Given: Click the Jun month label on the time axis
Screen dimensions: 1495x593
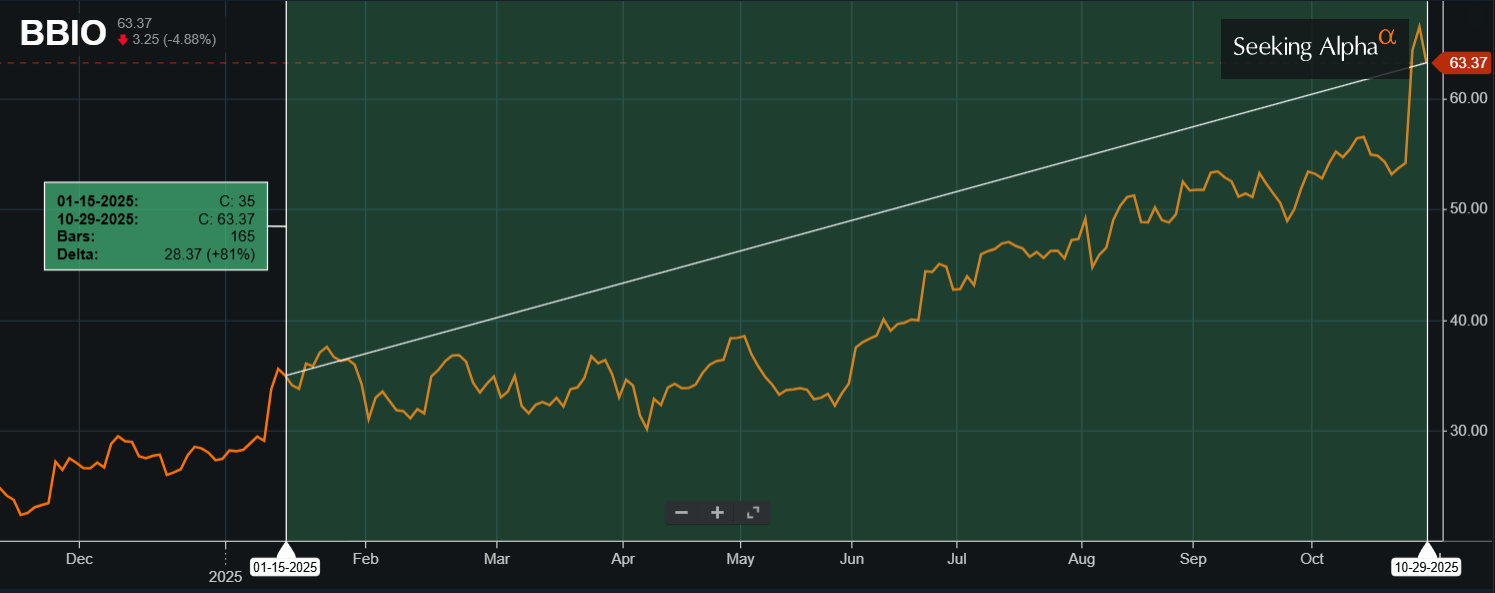Looking at the screenshot, I should pyautogui.click(x=852, y=560).
